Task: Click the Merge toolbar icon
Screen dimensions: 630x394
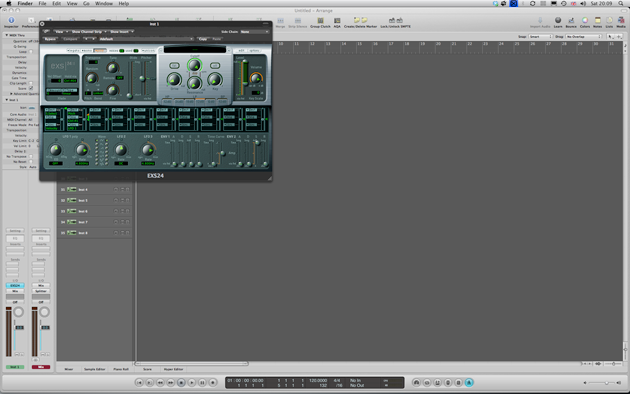Action: click(x=280, y=22)
